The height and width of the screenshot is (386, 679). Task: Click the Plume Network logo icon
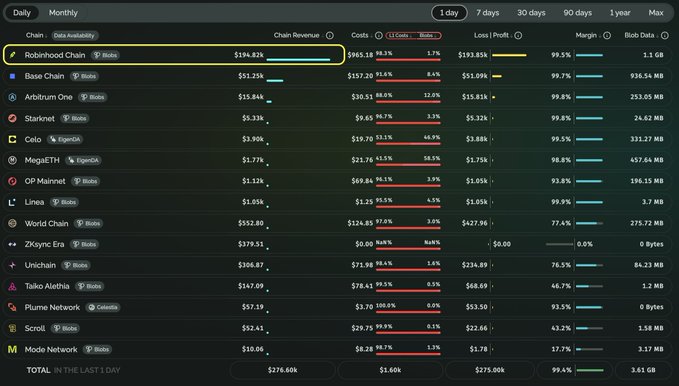click(13, 307)
